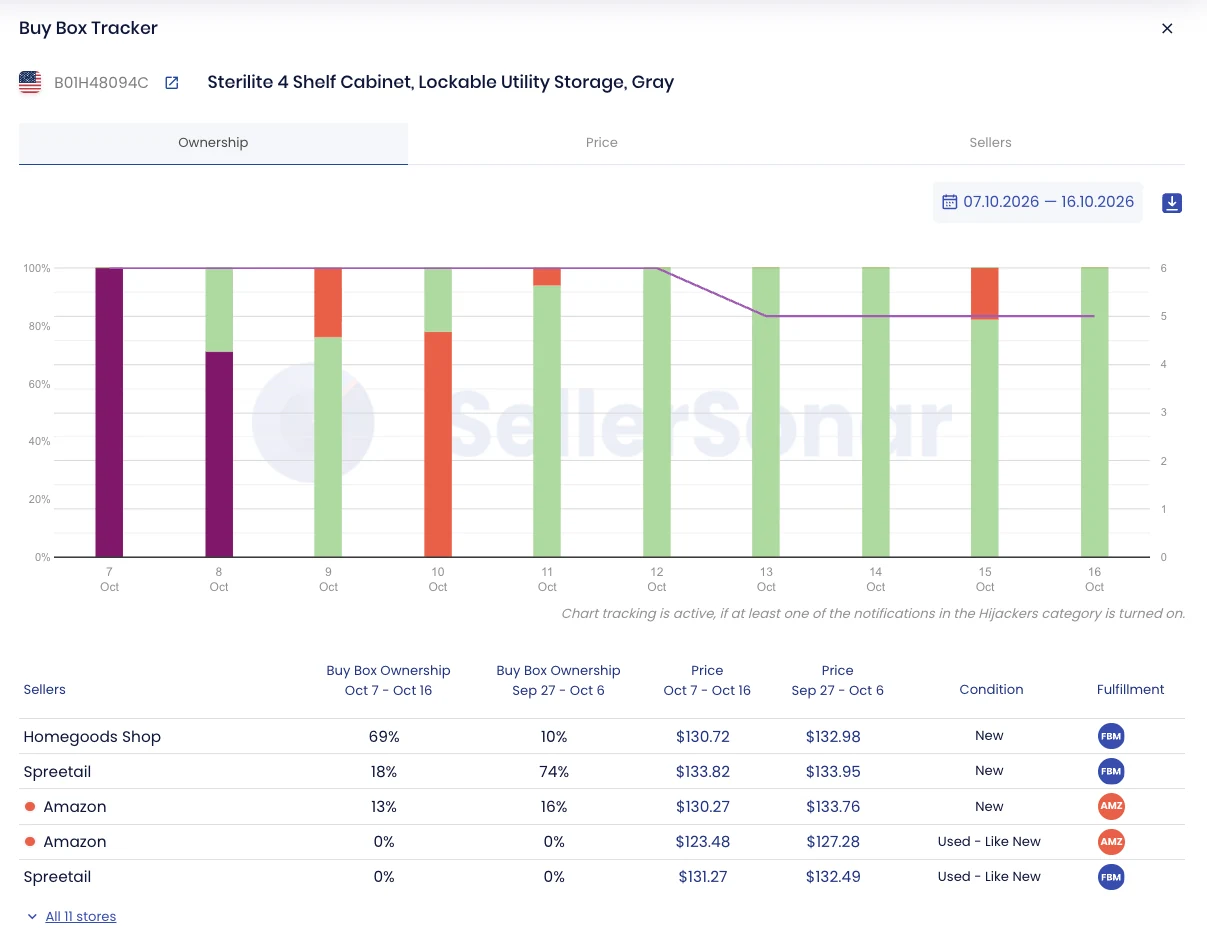This screenshot has width=1207, height=935.
Task: Click the ASIN text B01H48094C
Action: pyautogui.click(x=101, y=83)
